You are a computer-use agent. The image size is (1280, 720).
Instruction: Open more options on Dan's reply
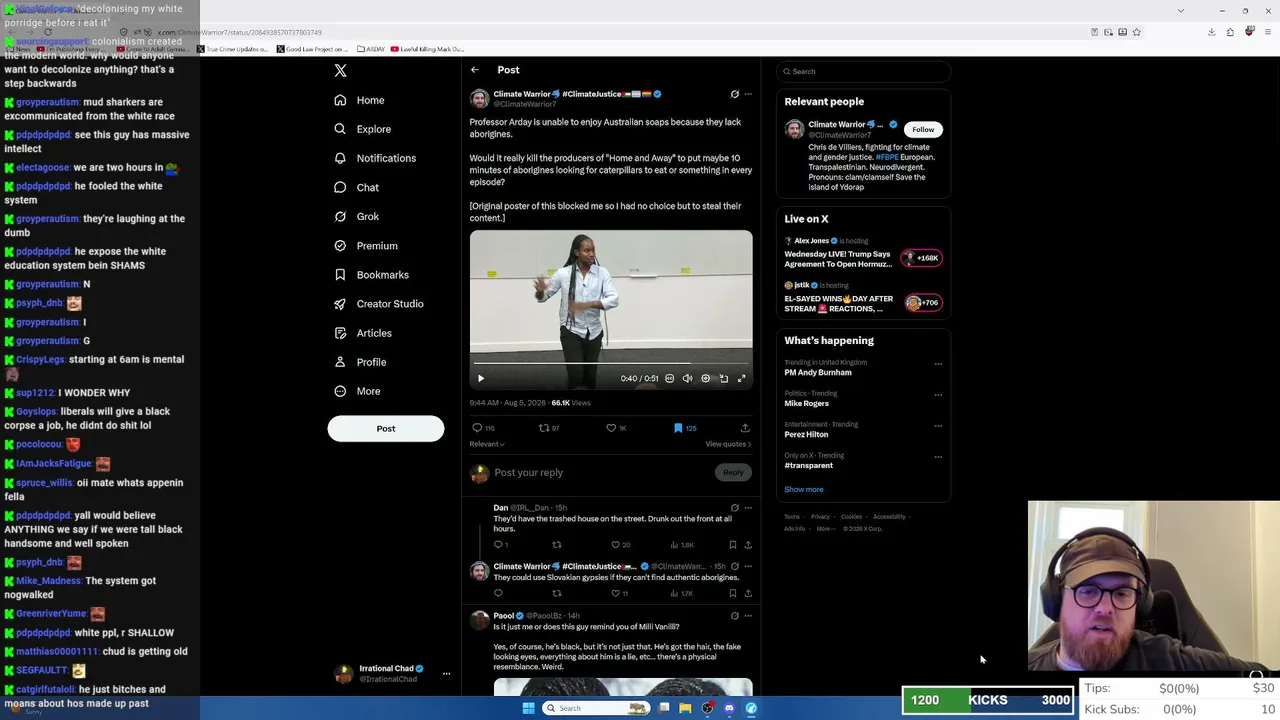(748, 508)
